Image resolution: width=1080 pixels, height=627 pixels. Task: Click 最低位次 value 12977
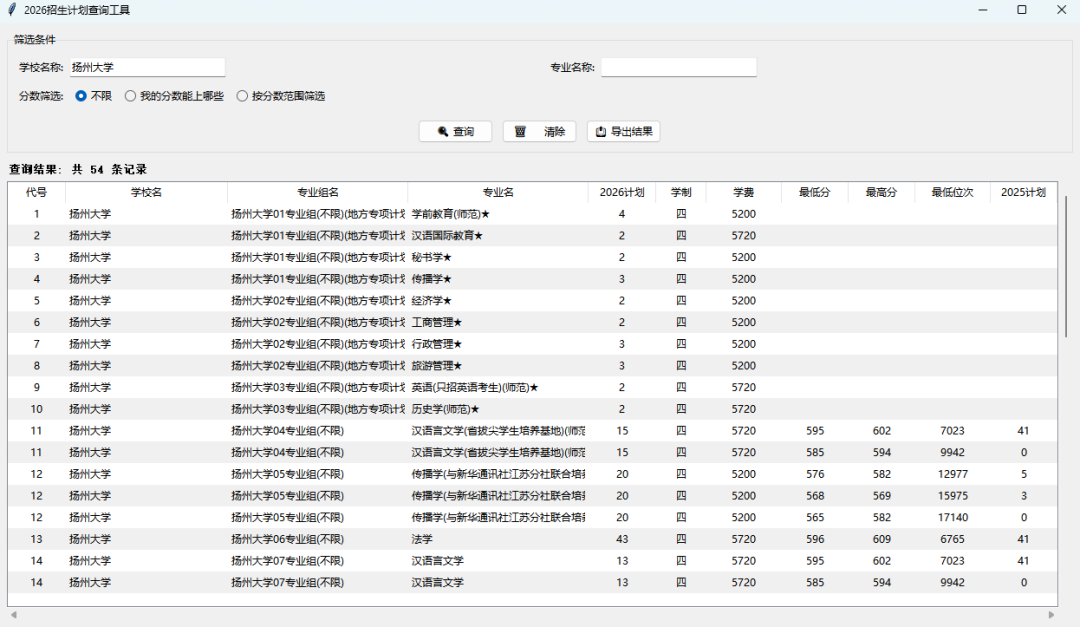pos(953,474)
